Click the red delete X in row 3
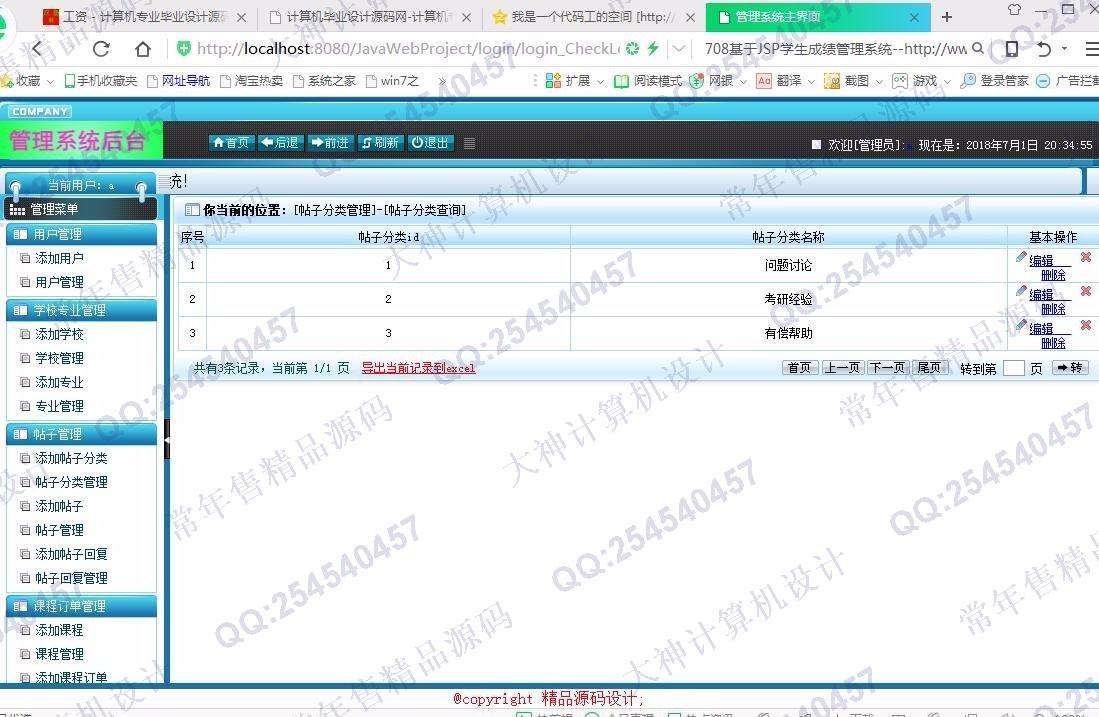This screenshot has width=1099, height=717. tap(1085, 326)
